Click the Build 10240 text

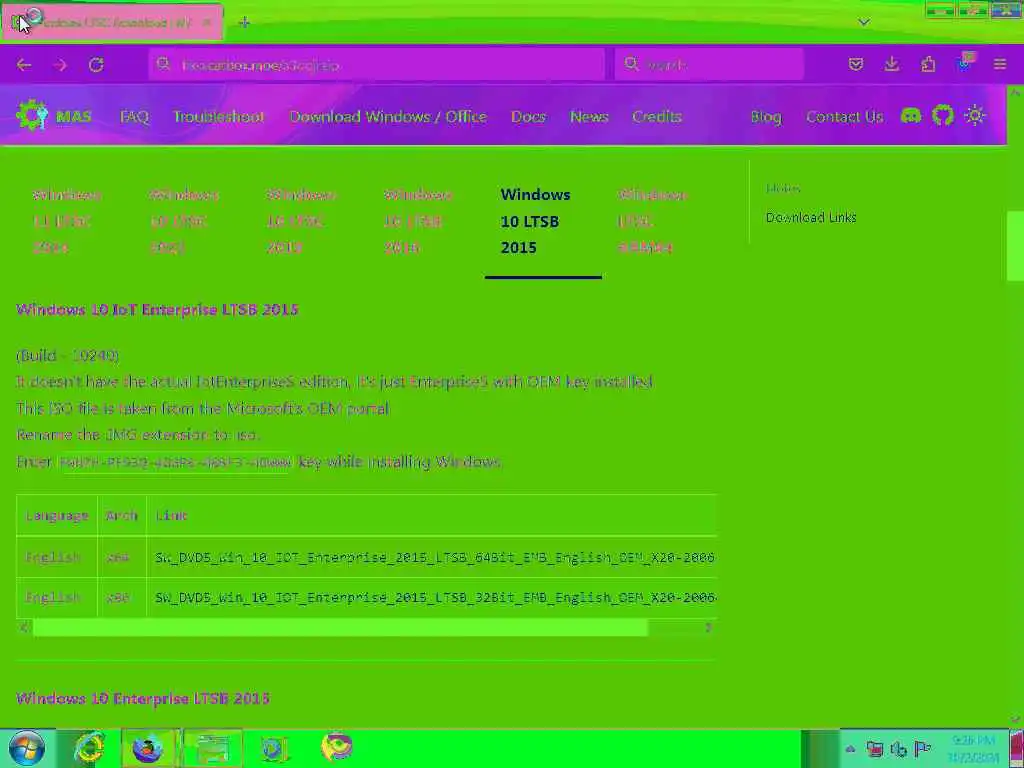[67, 355]
